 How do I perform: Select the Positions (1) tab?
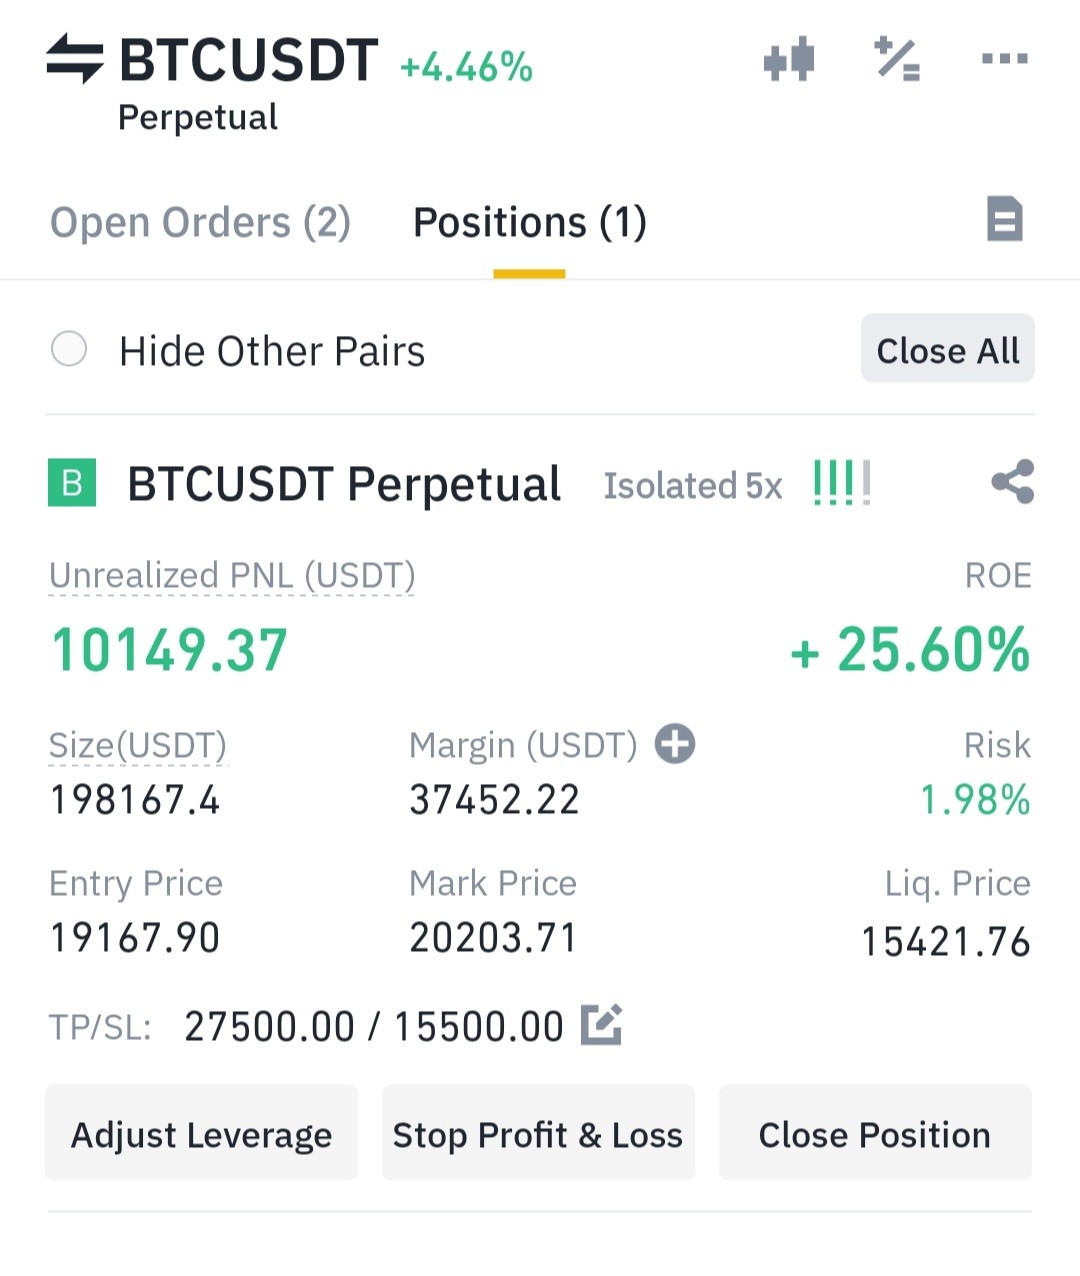click(x=530, y=222)
